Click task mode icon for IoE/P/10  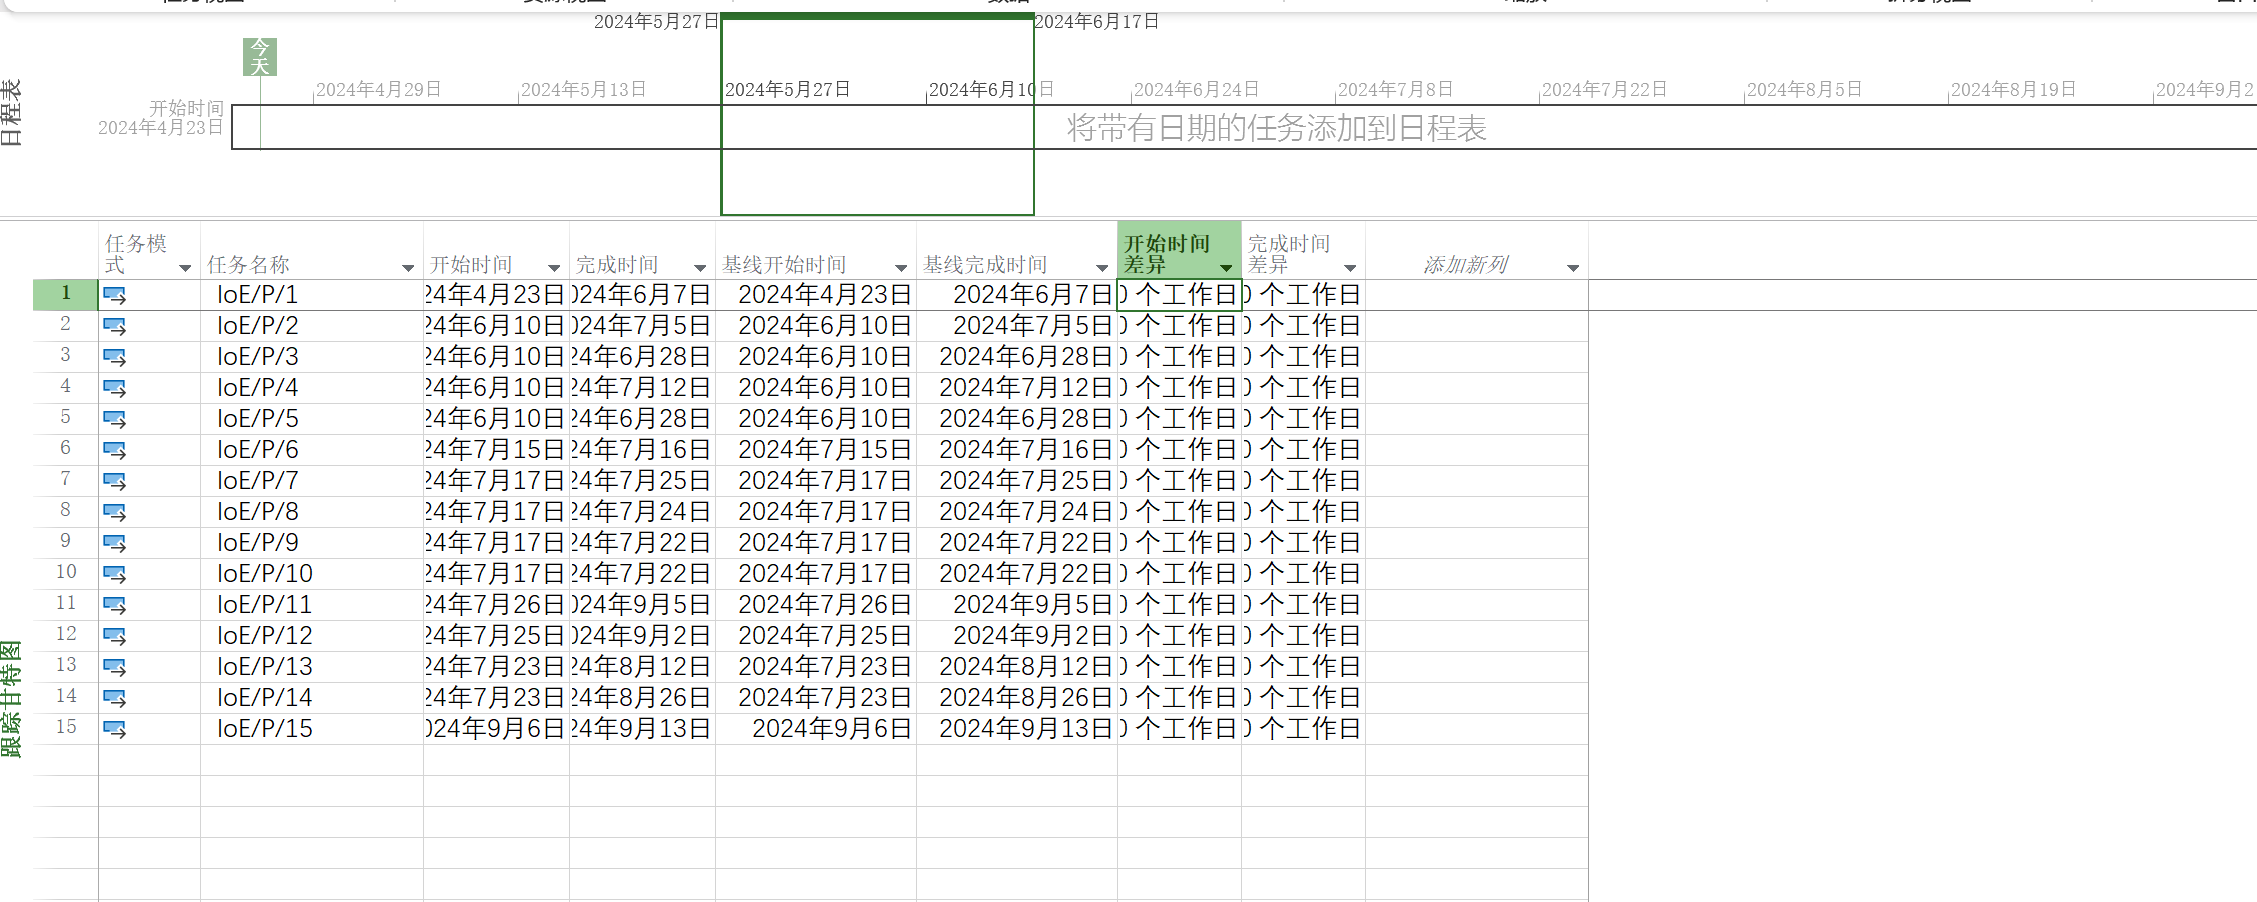[115, 575]
